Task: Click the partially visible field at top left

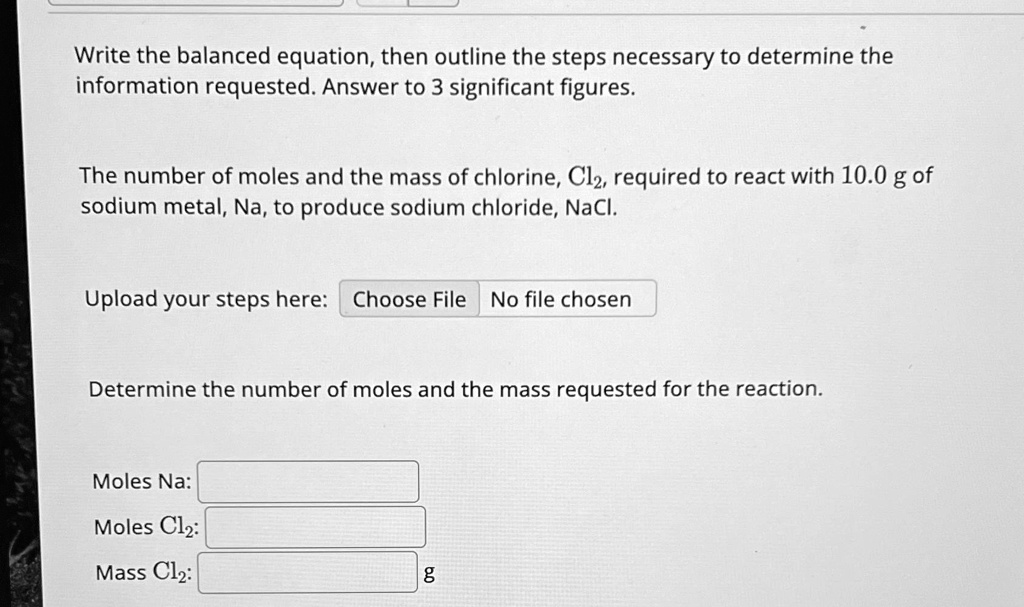Action: (x=200, y=5)
